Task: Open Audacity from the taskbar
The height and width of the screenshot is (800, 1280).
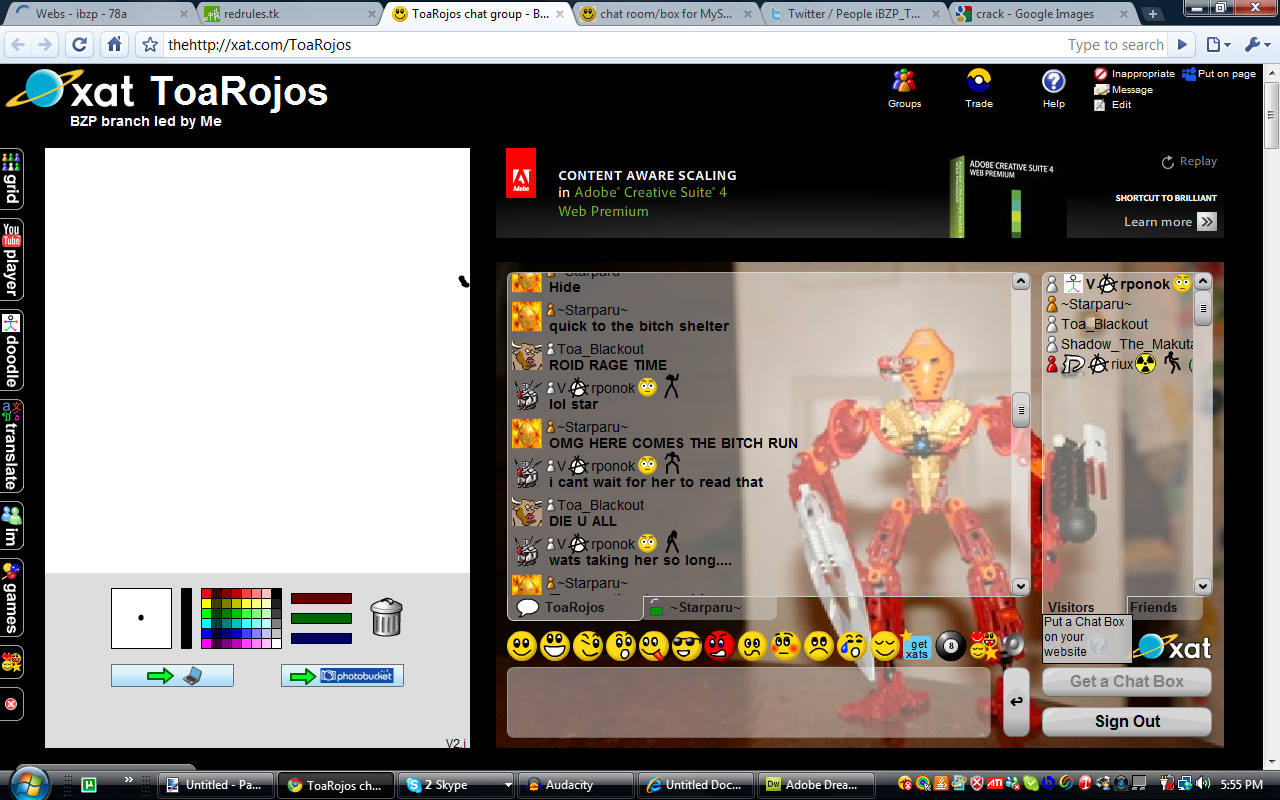Action: point(576,785)
